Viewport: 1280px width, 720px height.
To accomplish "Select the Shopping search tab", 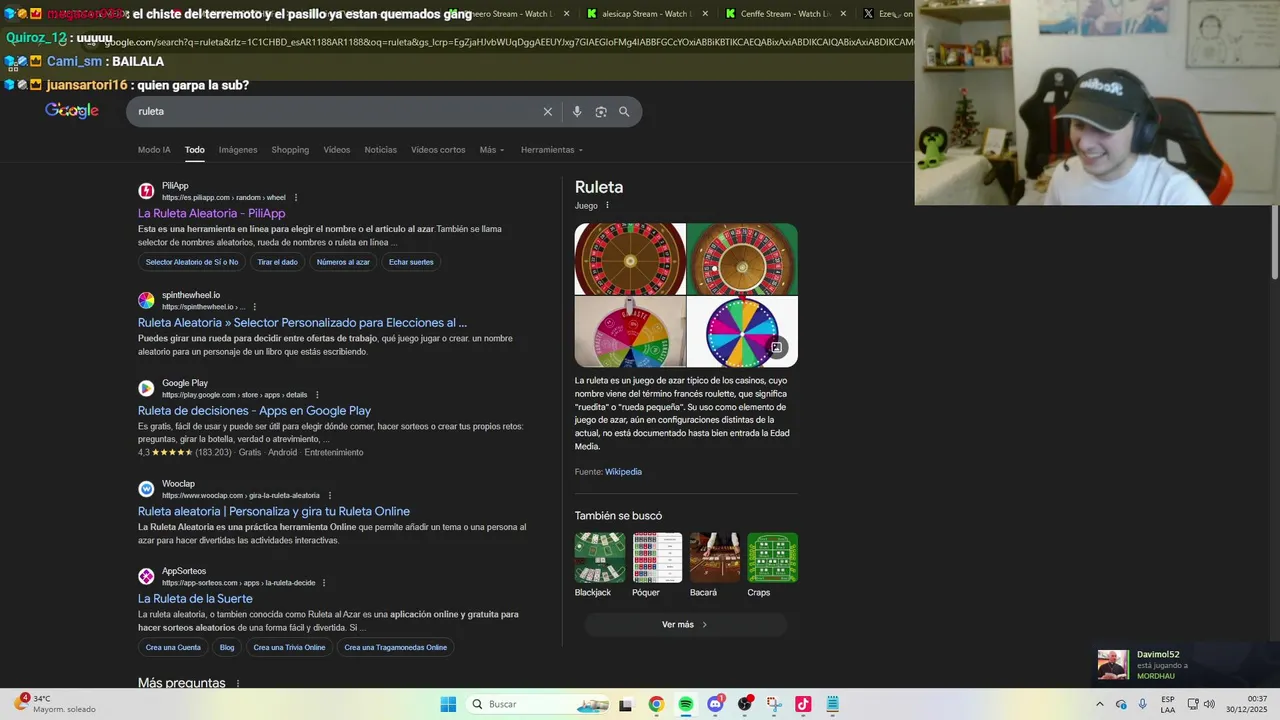I will pyautogui.click(x=290, y=150).
